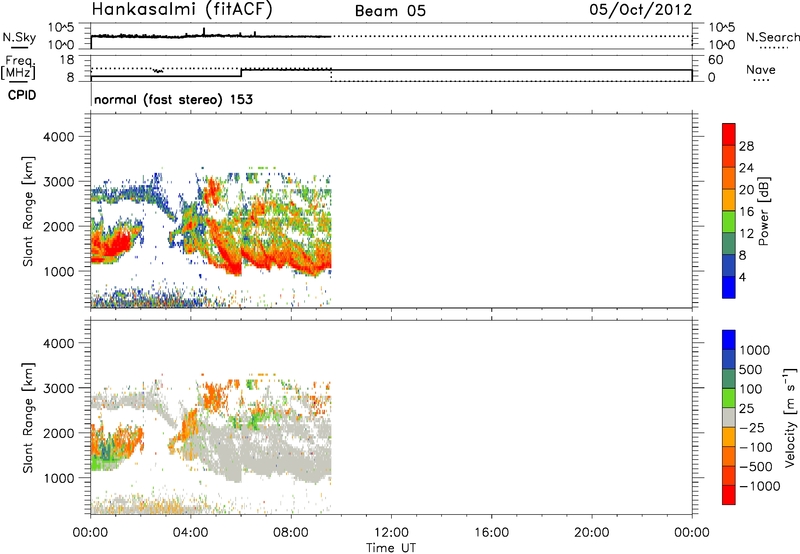Screen dimensions: 800x554
Task: Click the "16" label on the power color bar
Action: coord(746,212)
